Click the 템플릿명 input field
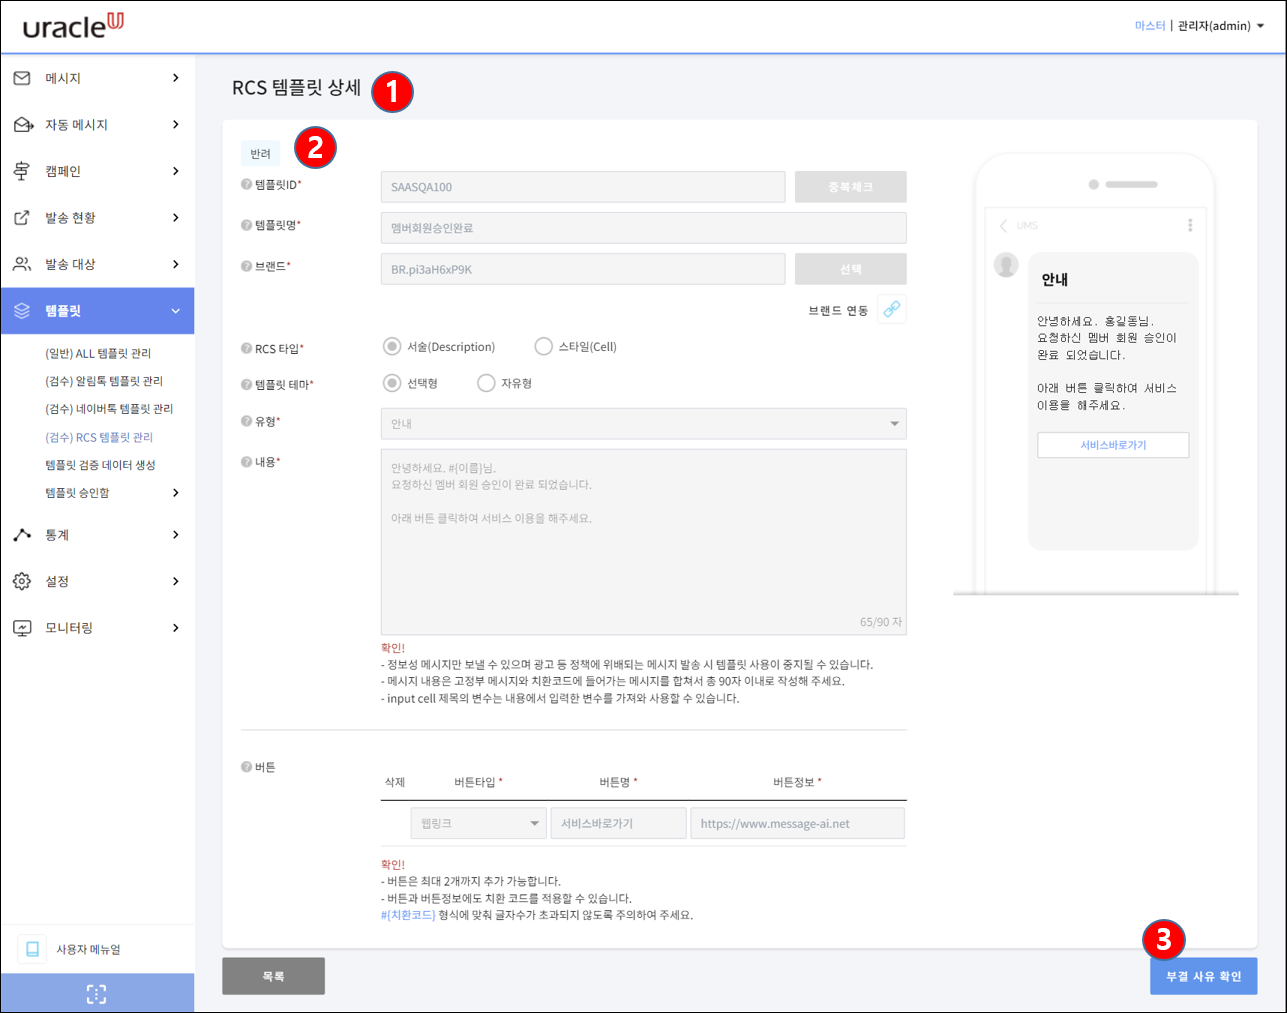Viewport: 1287px width, 1013px height. 644,228
